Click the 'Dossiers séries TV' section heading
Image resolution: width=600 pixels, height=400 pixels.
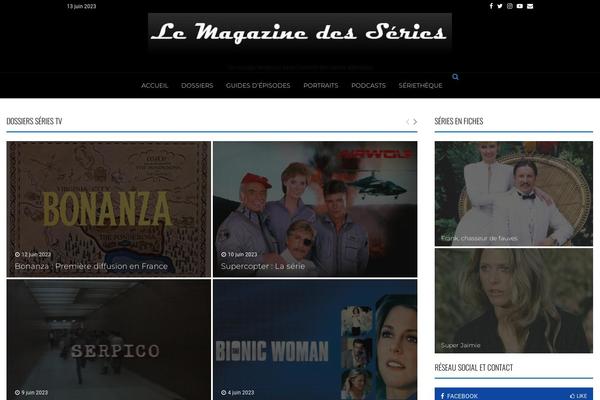click(34, 121)
